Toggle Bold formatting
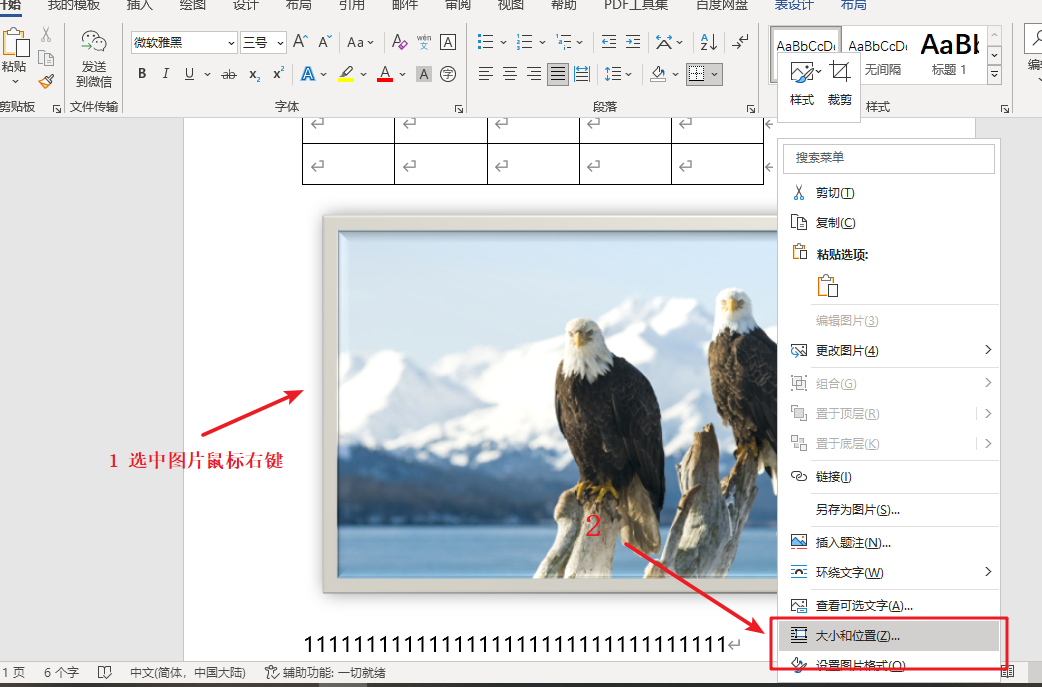The width and height of the screenshot is (1042, 687). point(142,74)
